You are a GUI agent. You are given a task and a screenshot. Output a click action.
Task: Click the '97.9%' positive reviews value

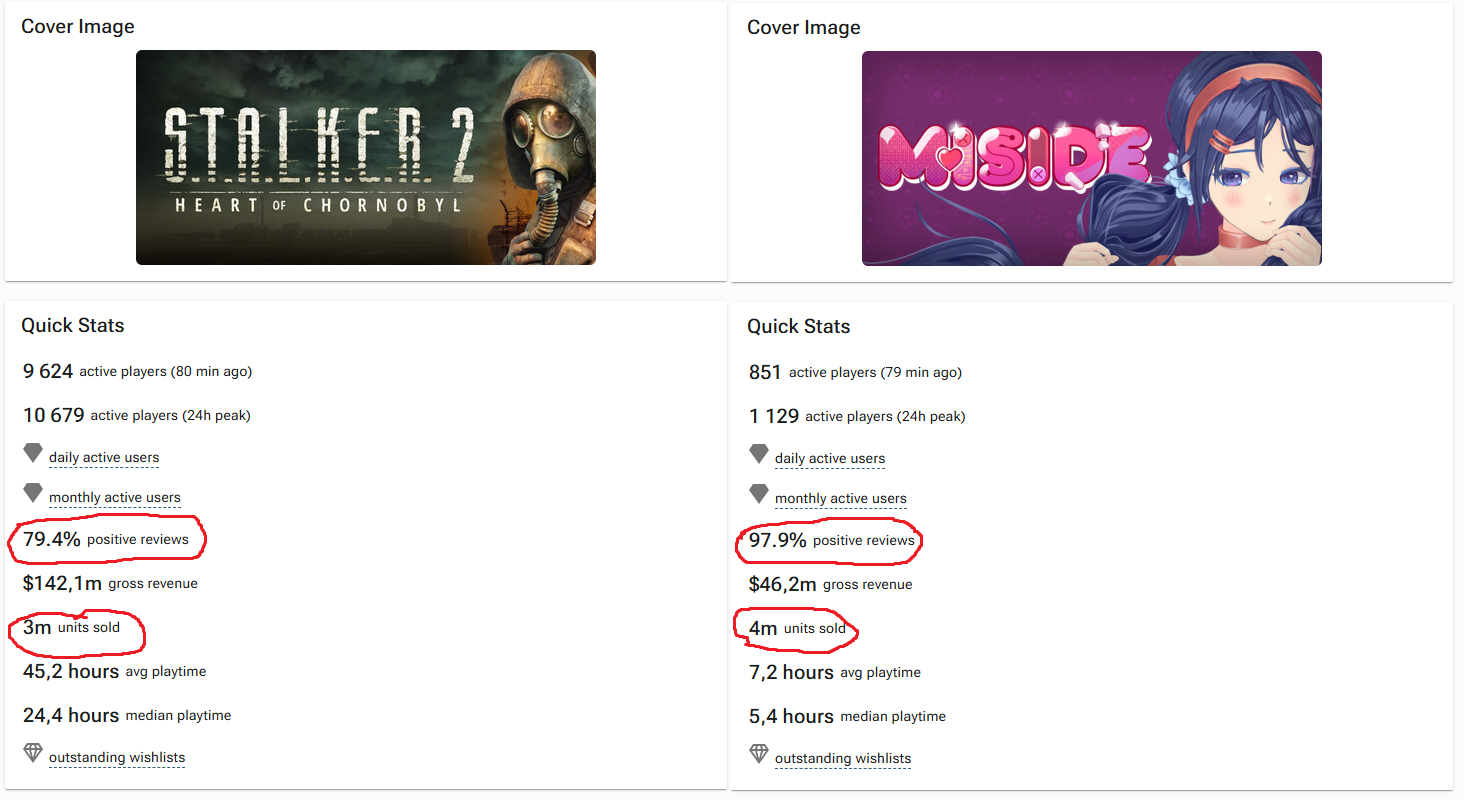778,540
